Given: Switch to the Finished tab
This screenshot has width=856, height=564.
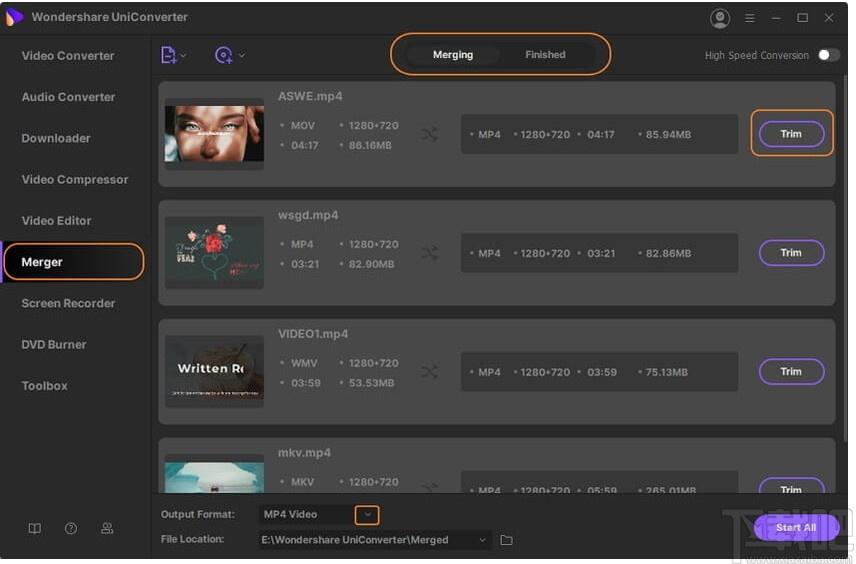Looking at the screenshot, I should (x=545, y=55).
